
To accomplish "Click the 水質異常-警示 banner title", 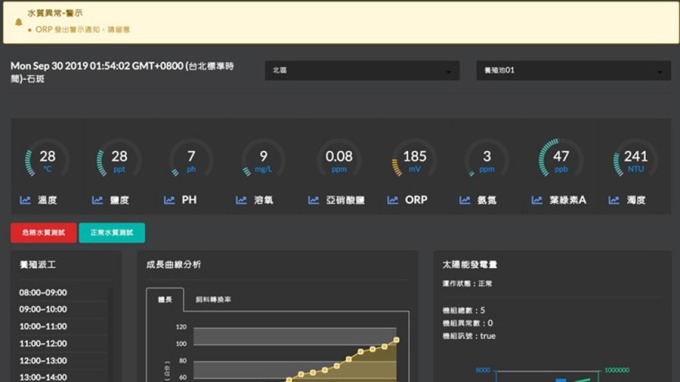I will coord(55,13).
